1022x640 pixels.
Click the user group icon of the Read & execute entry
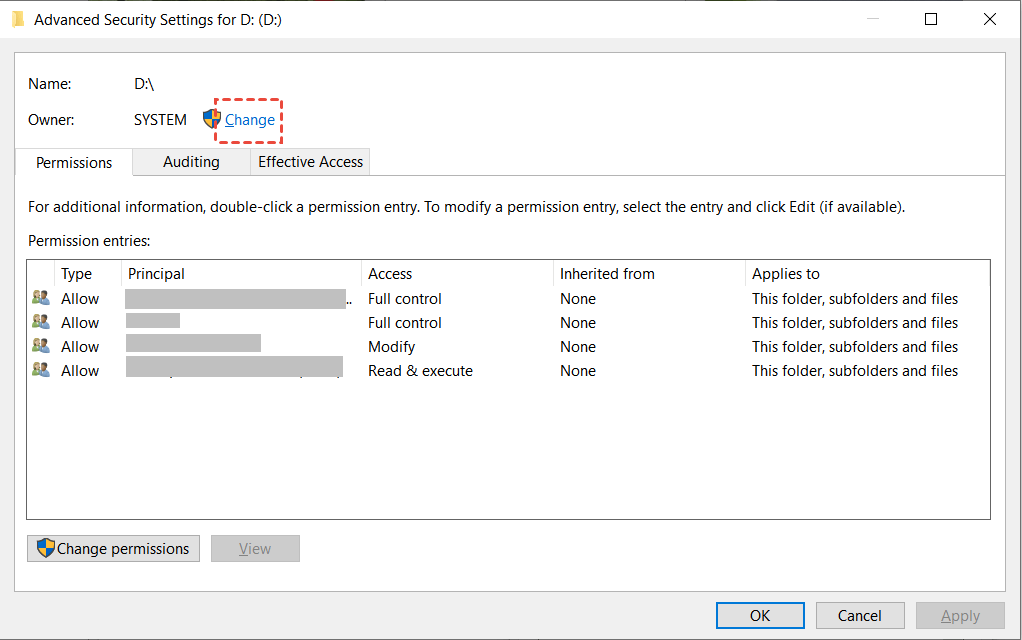coord(41,370)
